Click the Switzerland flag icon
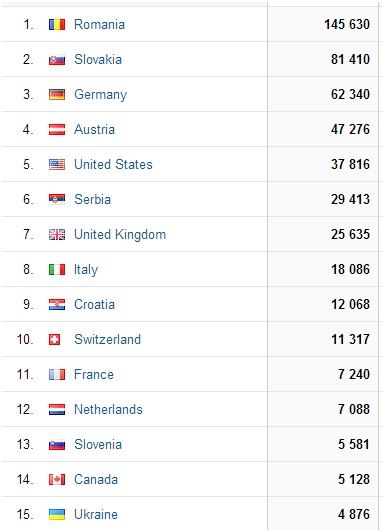Viewport: 384px width, 532px height. point(55,340)
